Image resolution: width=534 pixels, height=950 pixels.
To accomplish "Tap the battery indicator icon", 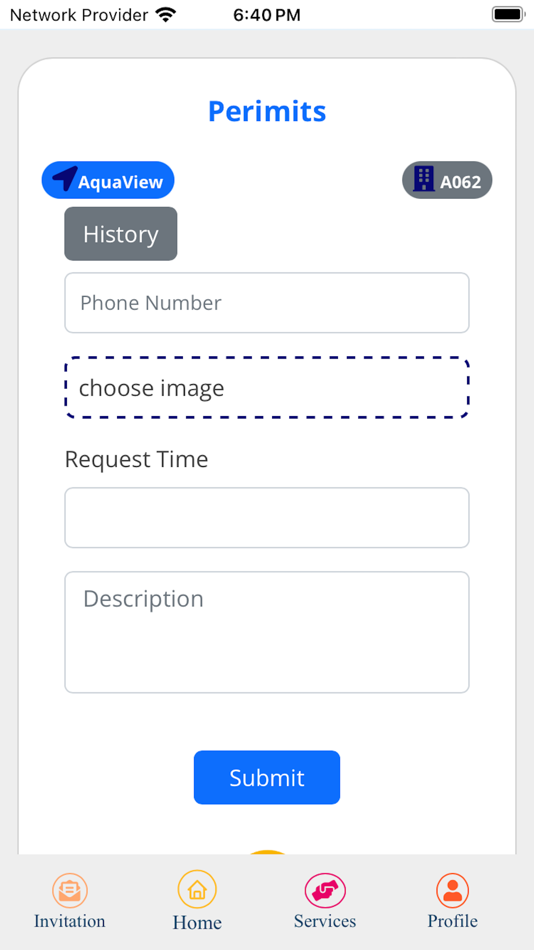I will coord(507,14).
